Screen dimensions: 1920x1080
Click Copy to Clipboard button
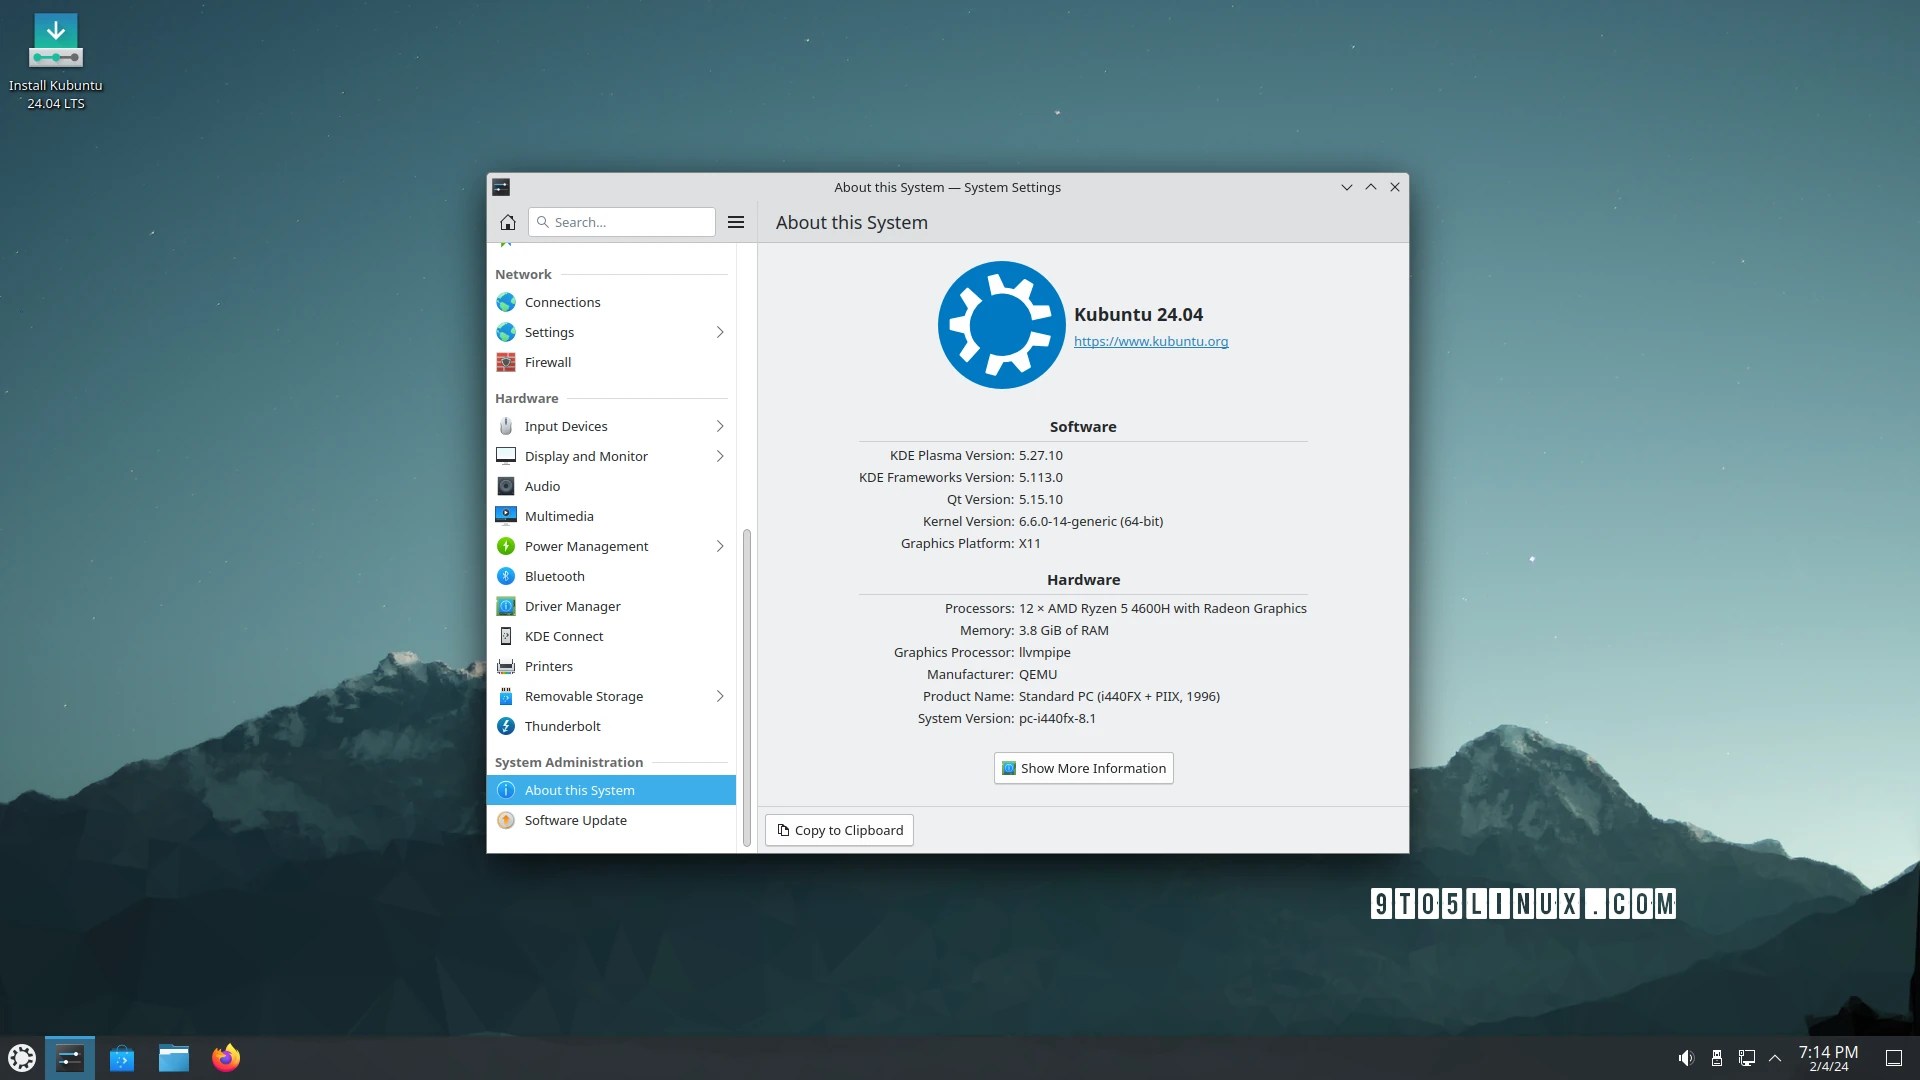839,829
